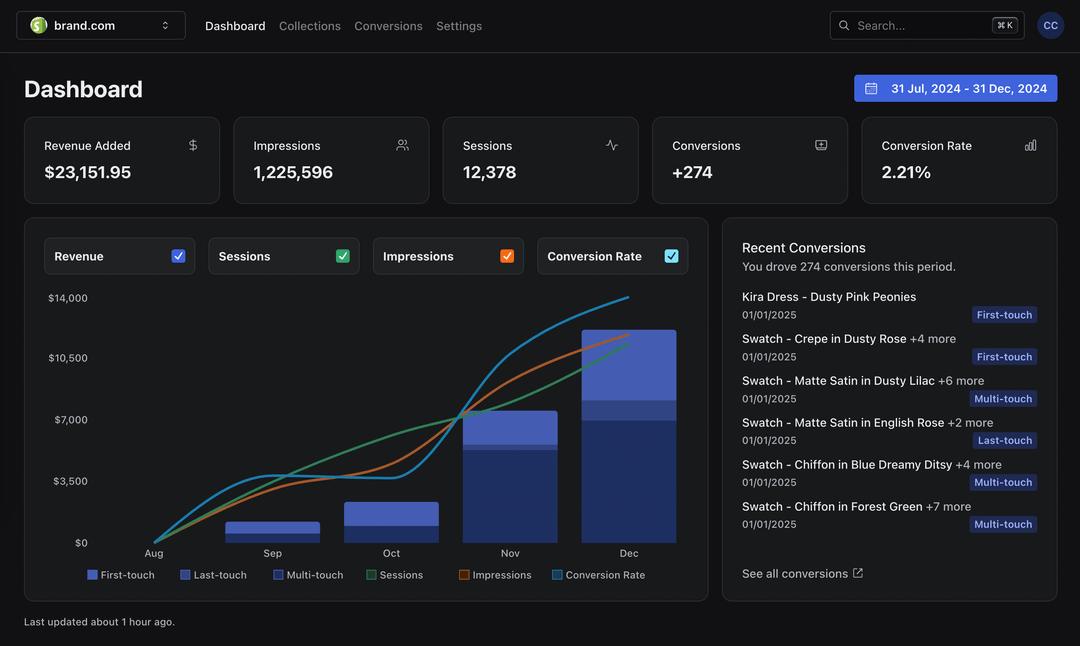
Task: Click the First-touch legend color swatch
Action: pyautogui.click(x=93, y=575)
